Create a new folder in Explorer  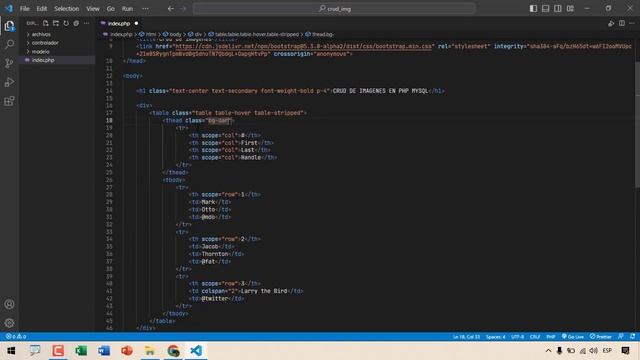(56, 23)
